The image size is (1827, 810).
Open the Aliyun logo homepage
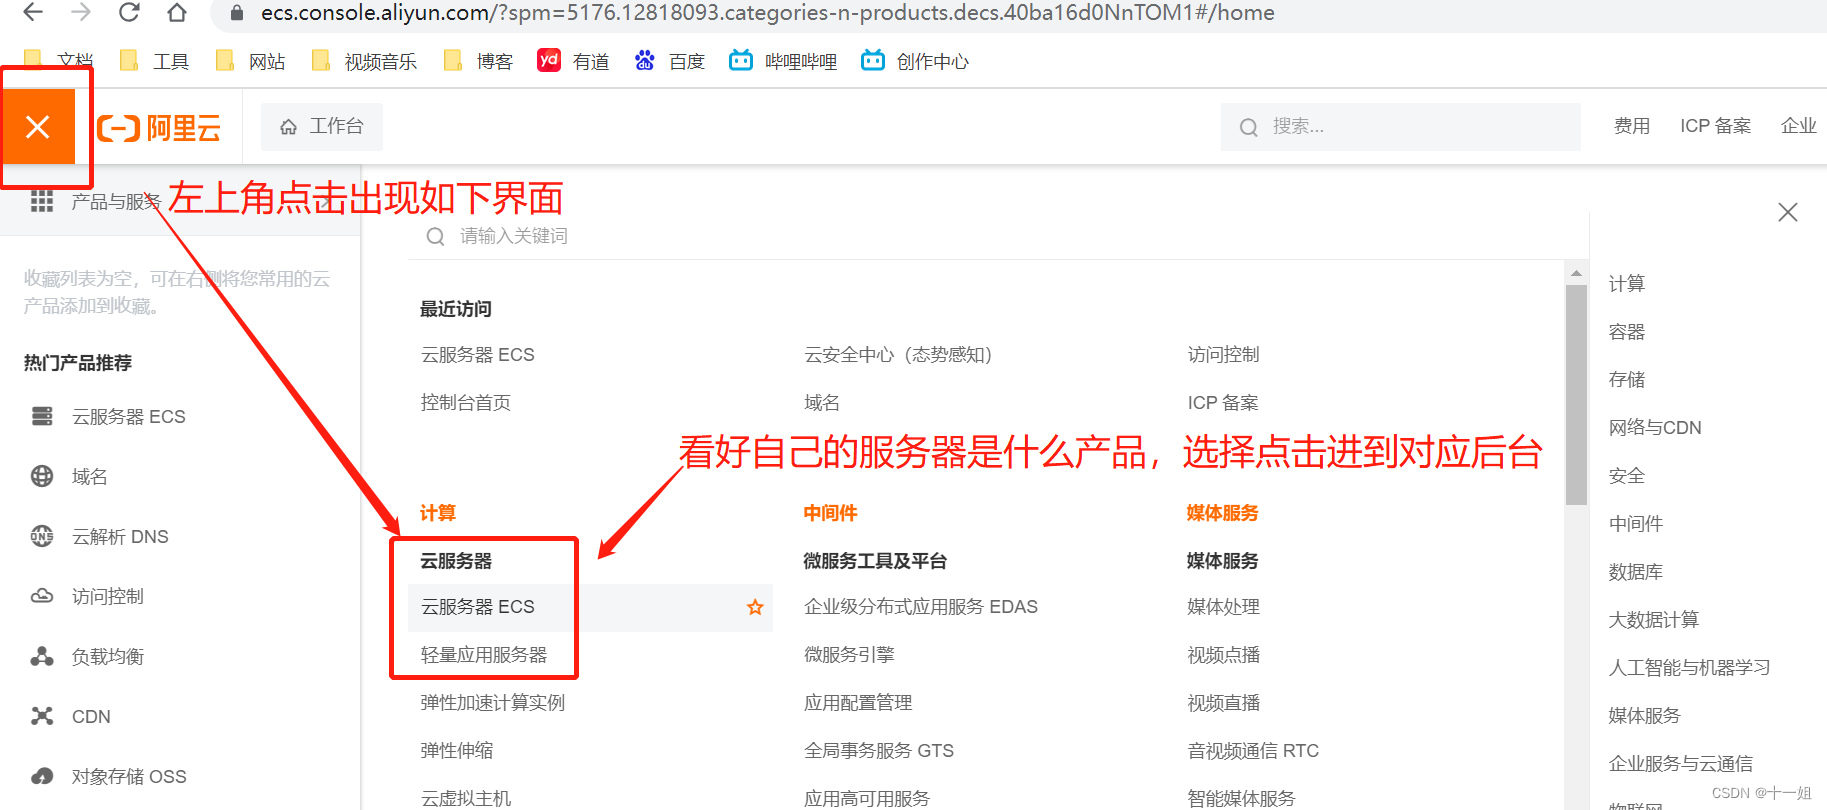[160, 128]
